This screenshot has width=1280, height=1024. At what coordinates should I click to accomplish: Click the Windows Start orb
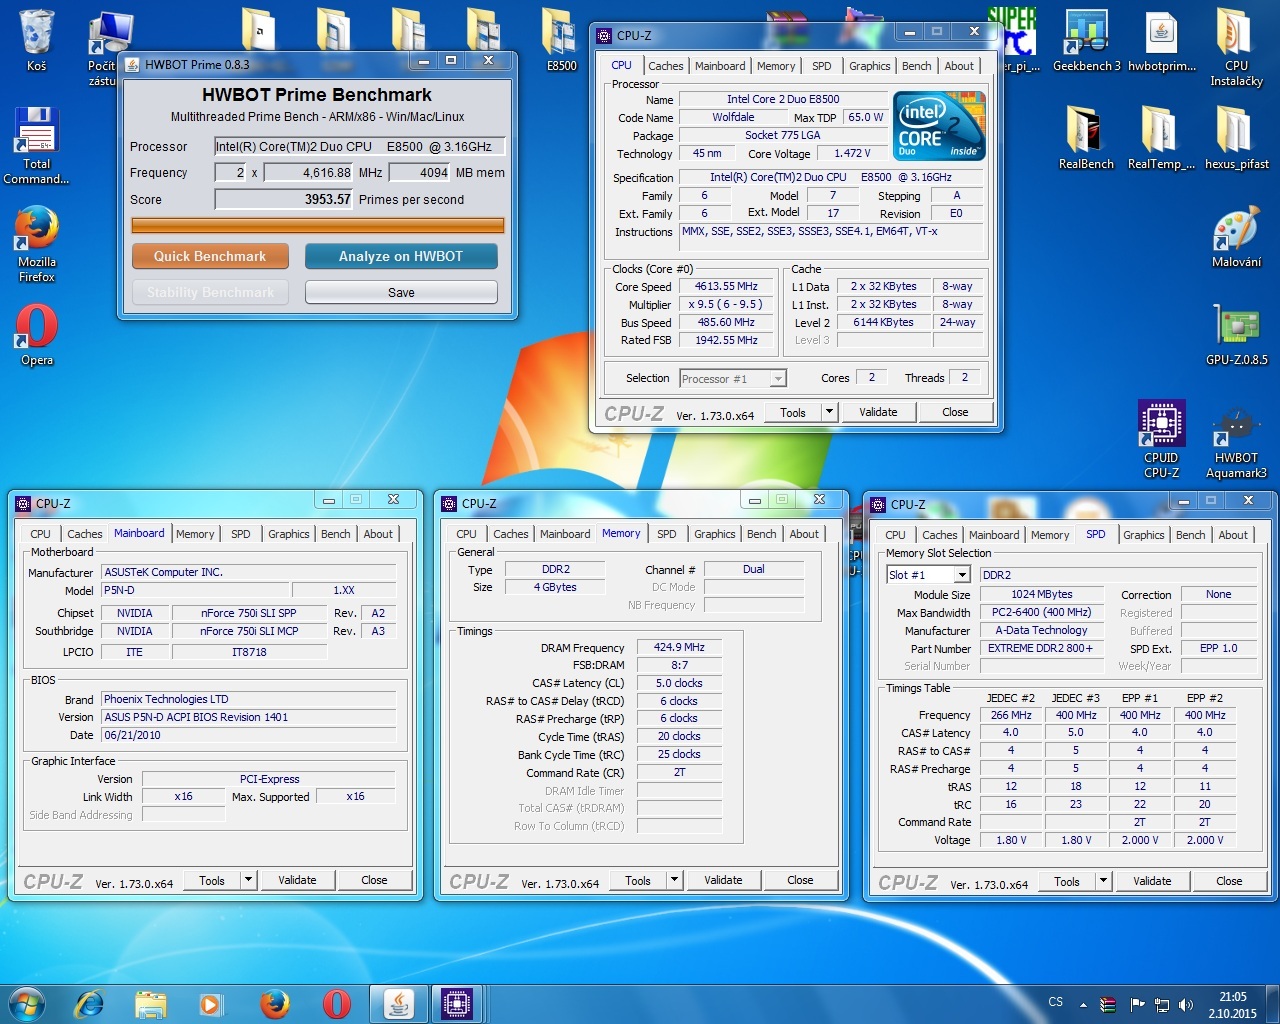(x=27, y=1003)
